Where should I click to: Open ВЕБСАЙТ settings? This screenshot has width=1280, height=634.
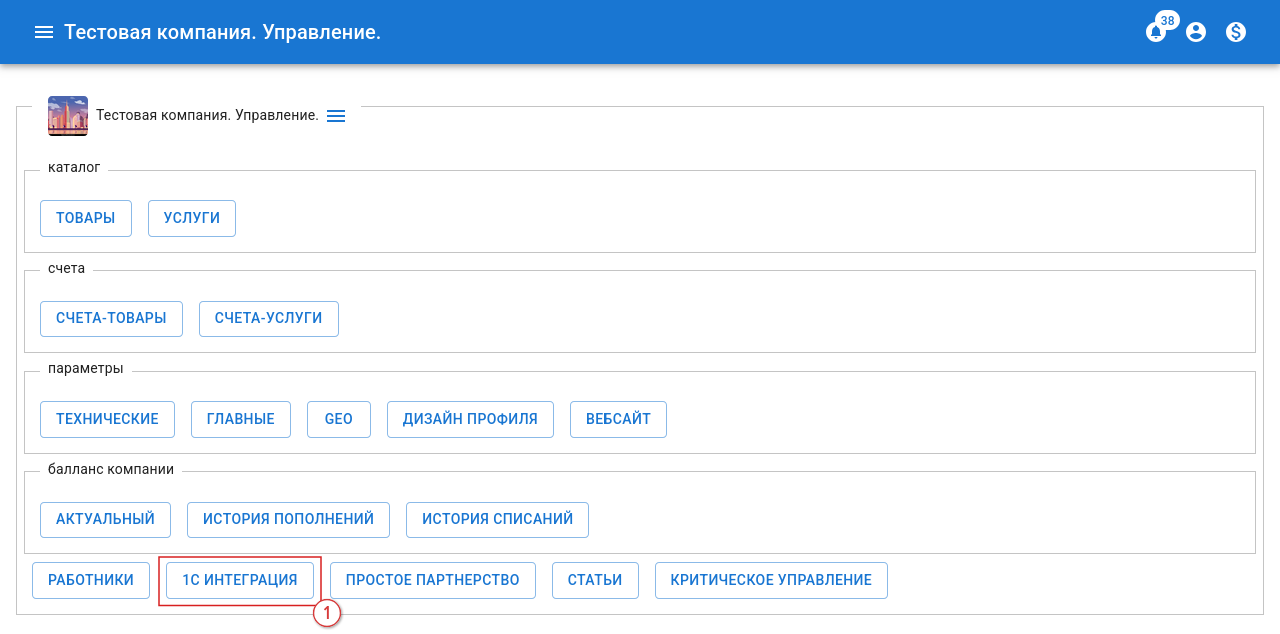618,419
